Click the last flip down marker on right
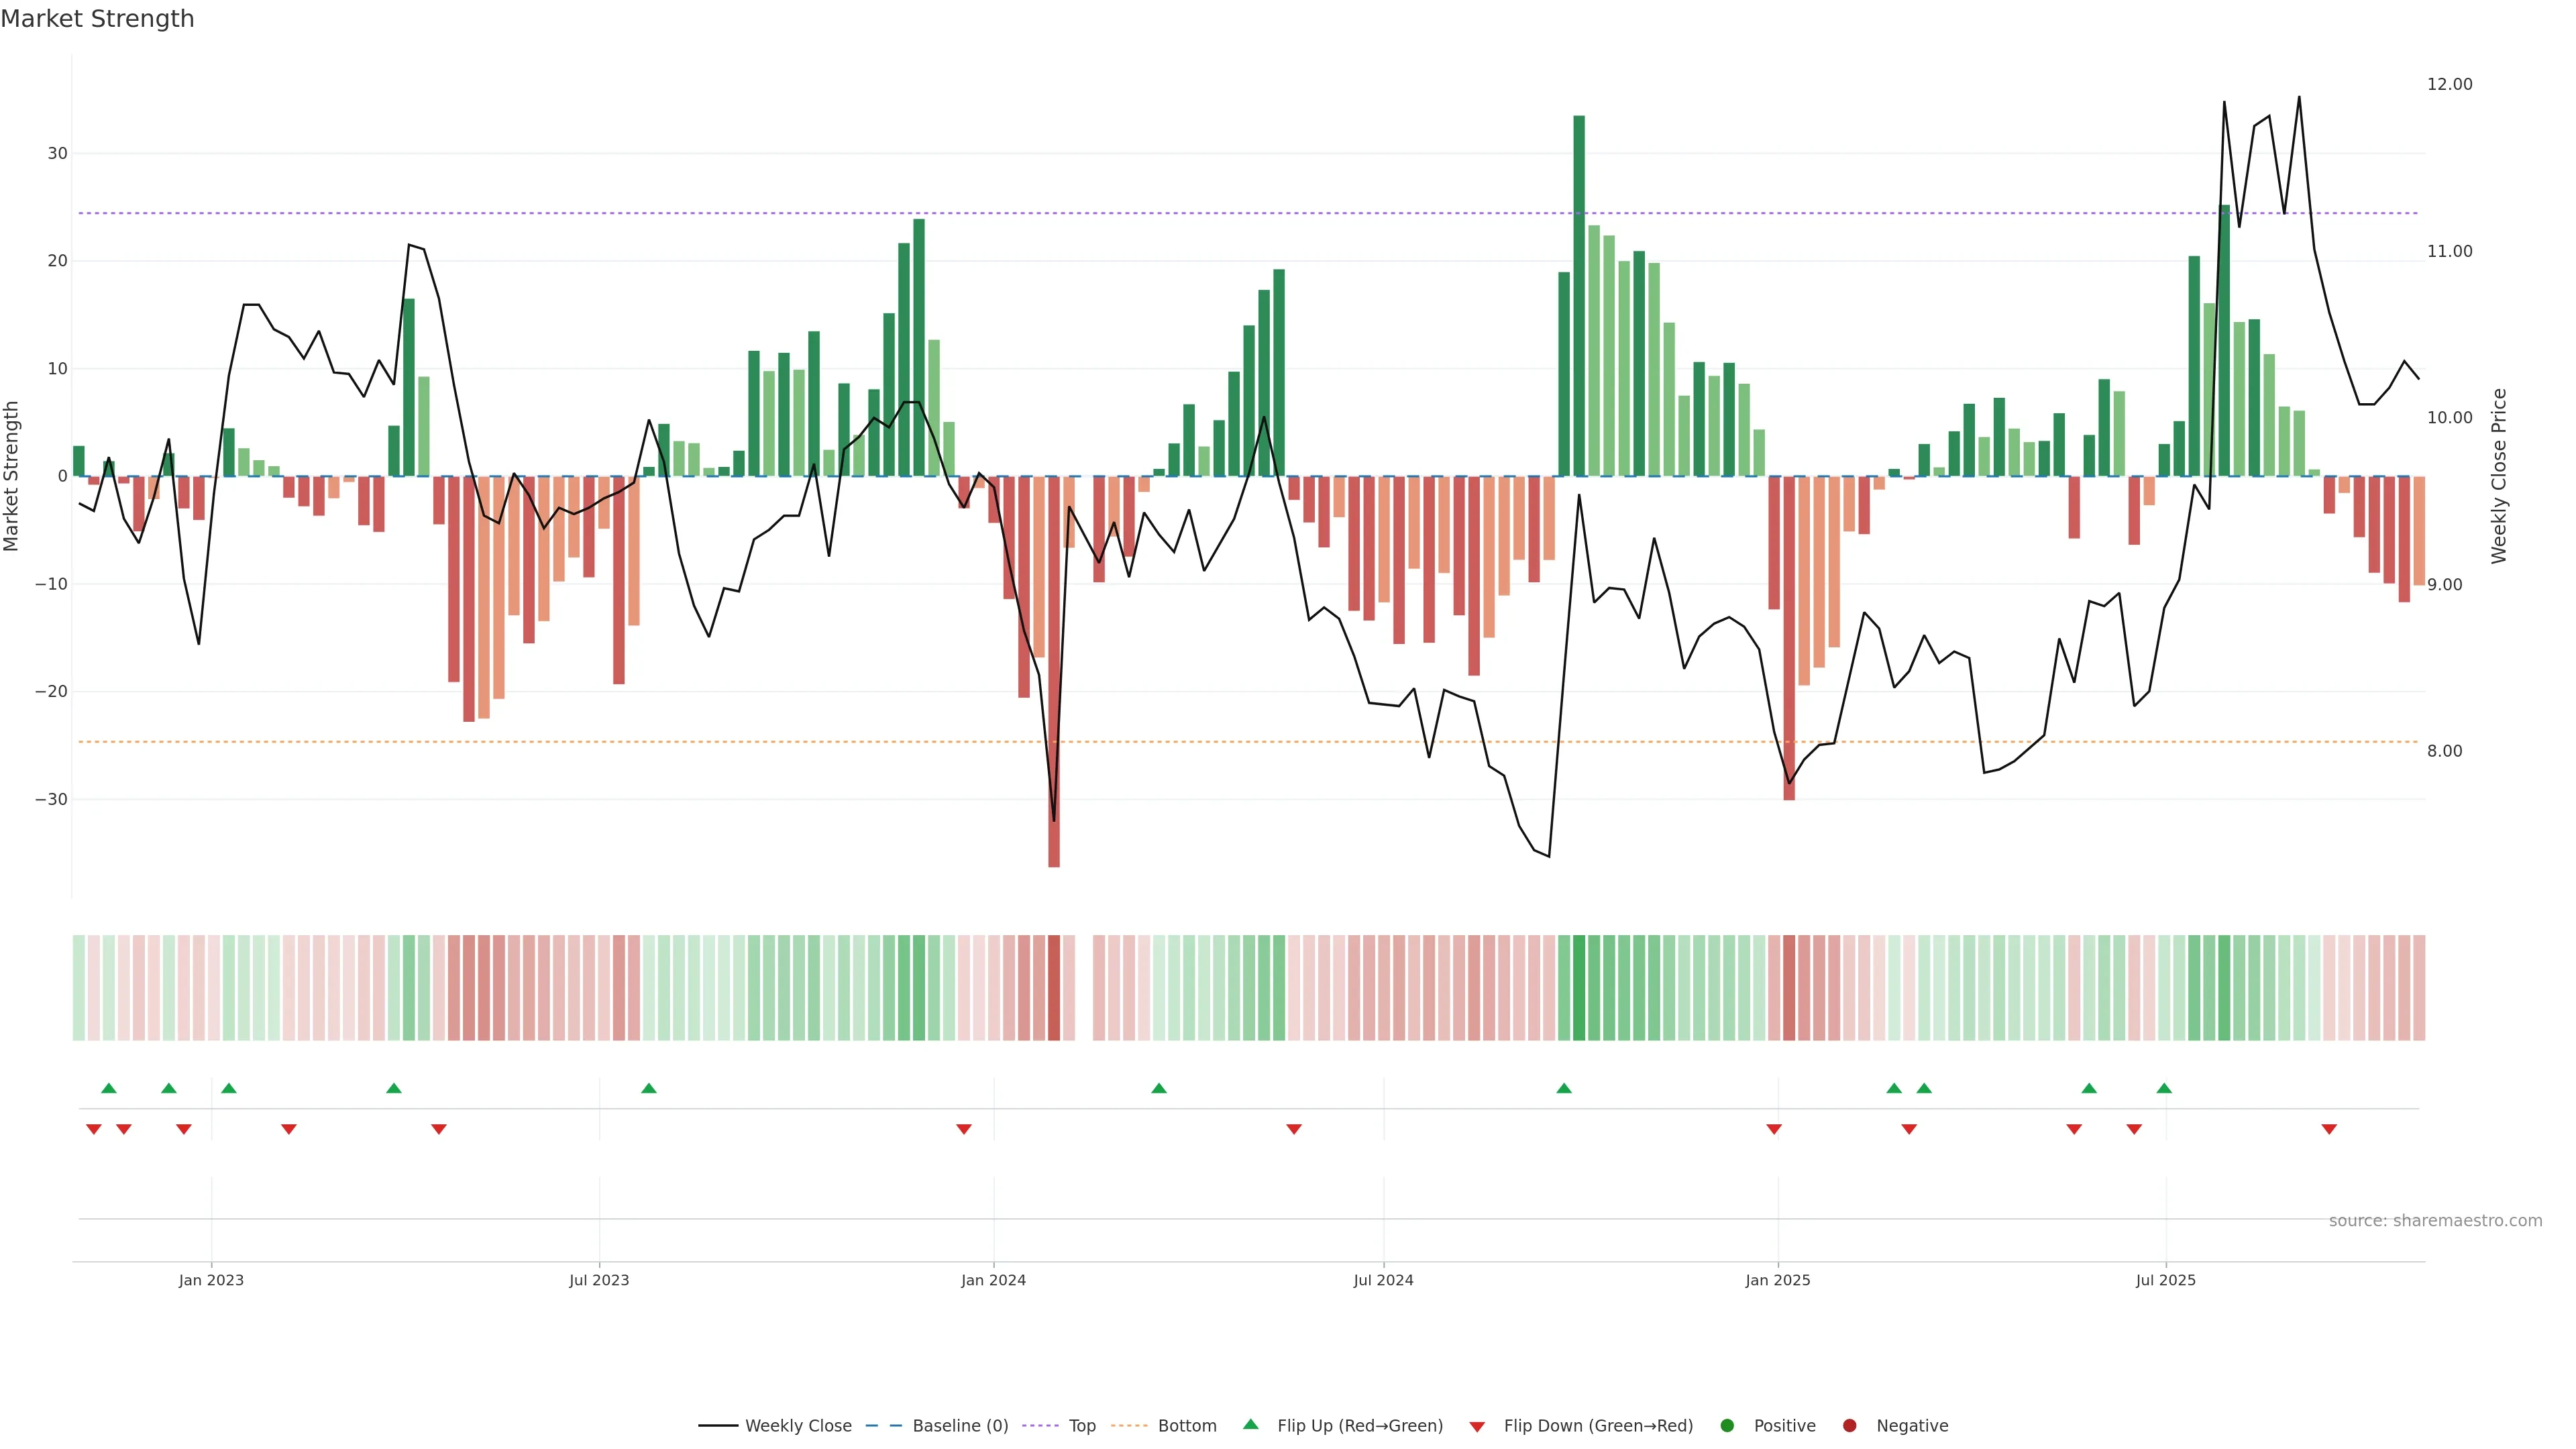2576x1449 pixels. pos(2329,1129)
